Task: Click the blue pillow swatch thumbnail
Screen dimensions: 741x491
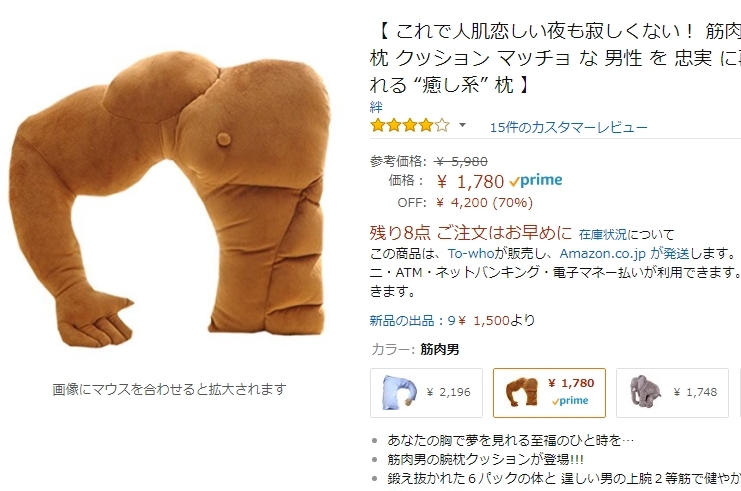Action: [x=399, y=392]
